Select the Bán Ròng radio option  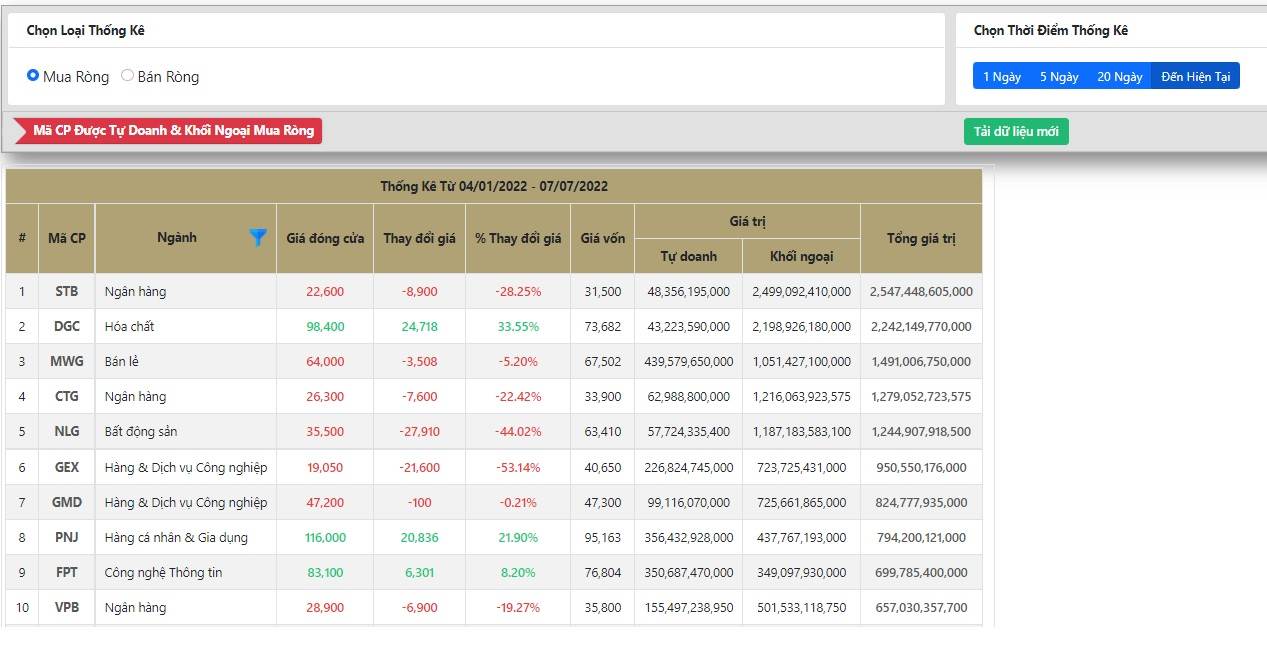click(x=127, y=75)
